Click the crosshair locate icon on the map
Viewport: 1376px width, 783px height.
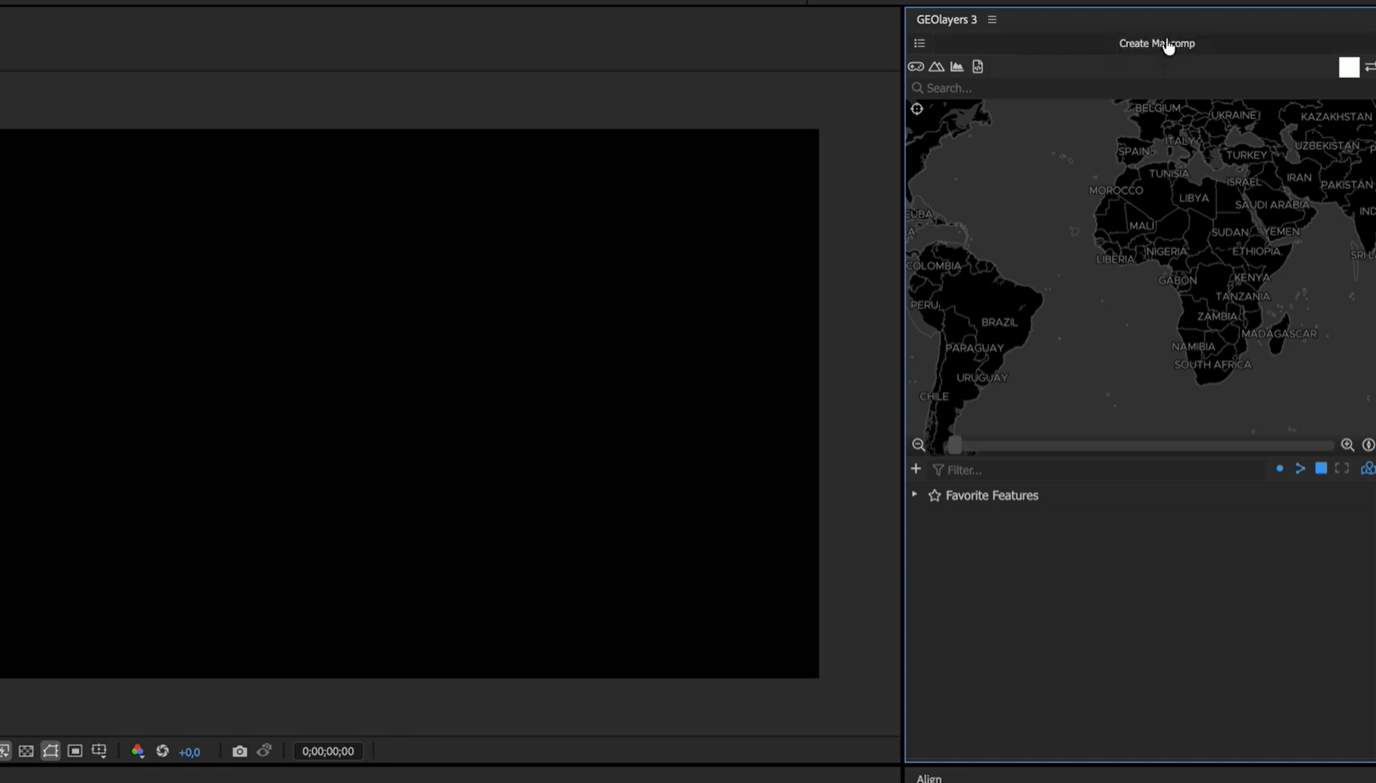[916, 108]
